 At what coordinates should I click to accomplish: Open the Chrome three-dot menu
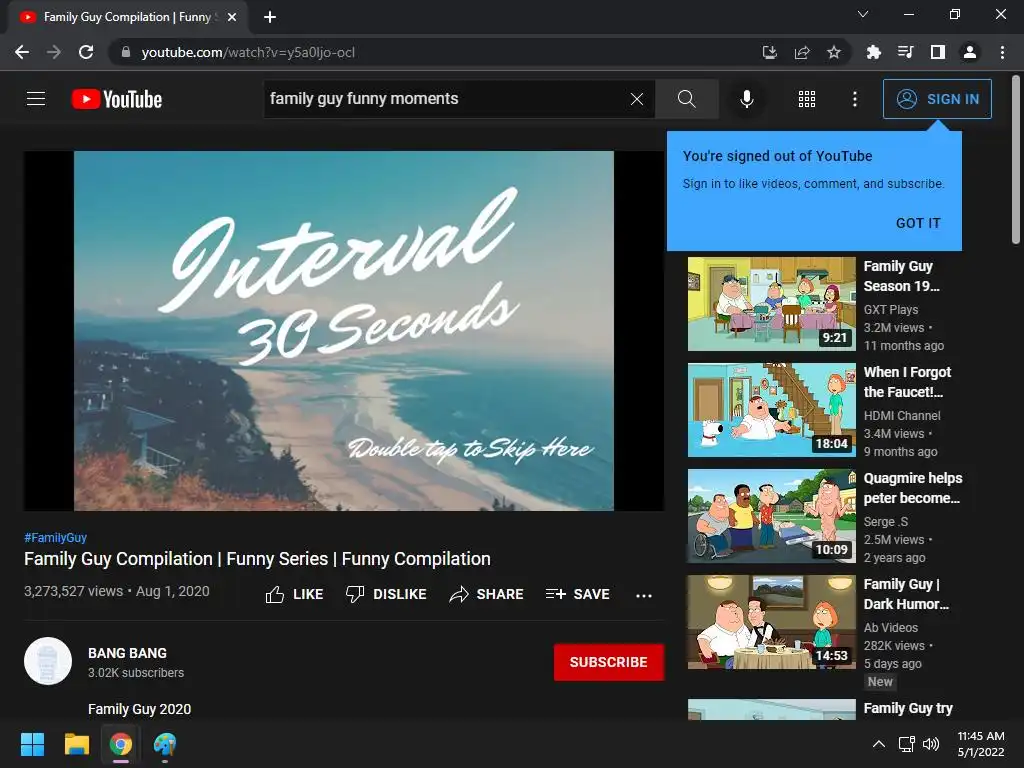pyautogui.click(x=1002, y=52)
